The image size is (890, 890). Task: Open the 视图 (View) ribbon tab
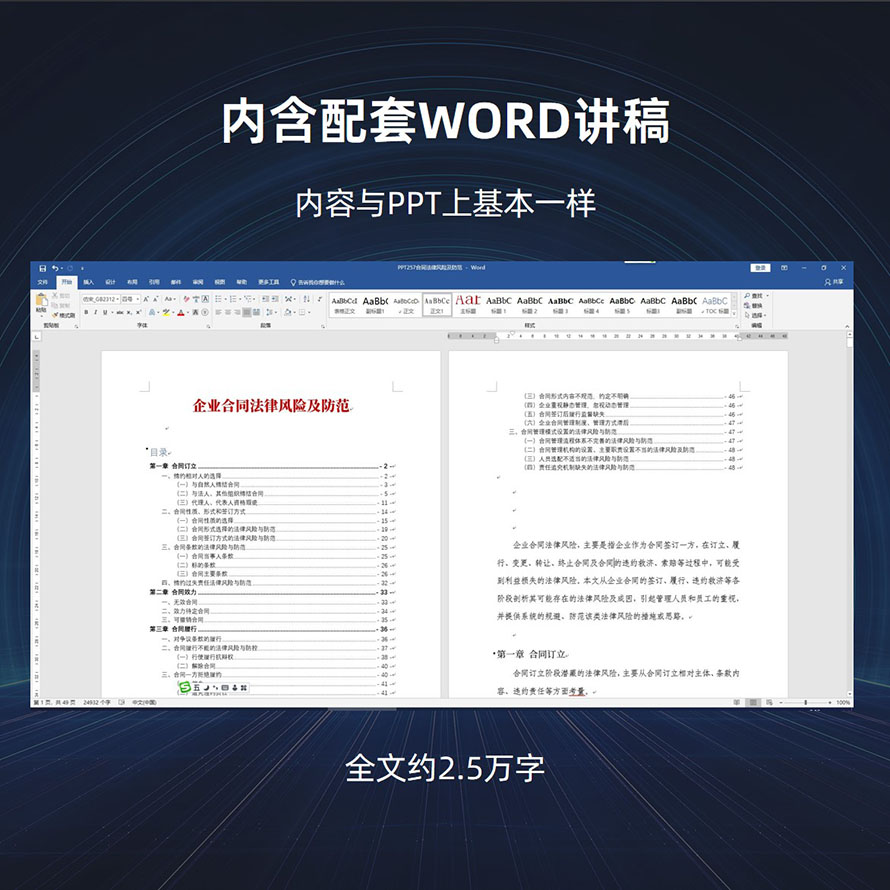click(x=220, y=282)
